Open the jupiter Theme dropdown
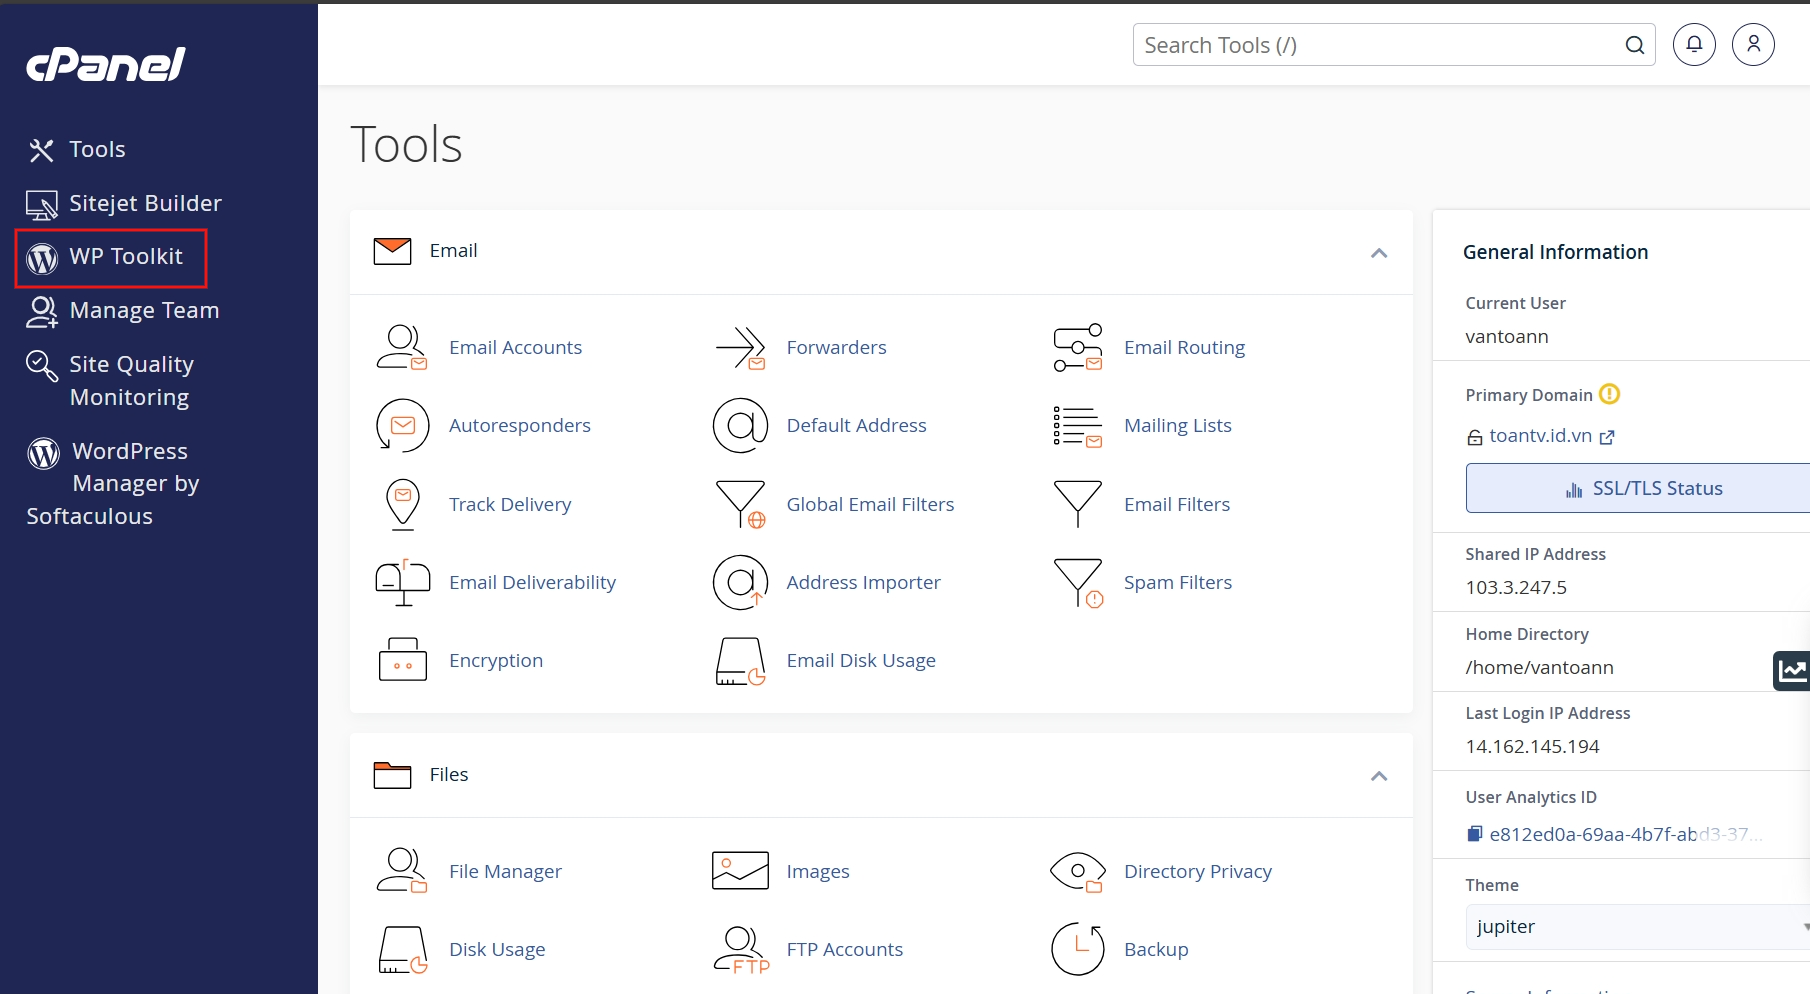 tap(1638, 927)
